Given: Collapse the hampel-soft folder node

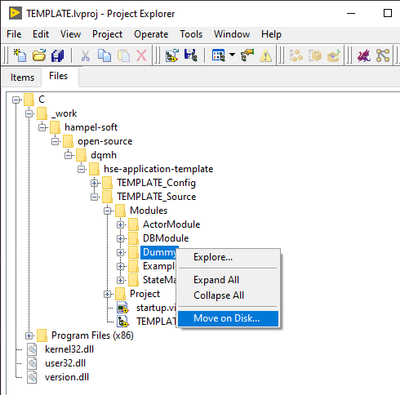Looking at the screenshot, I should pos(42,127).
